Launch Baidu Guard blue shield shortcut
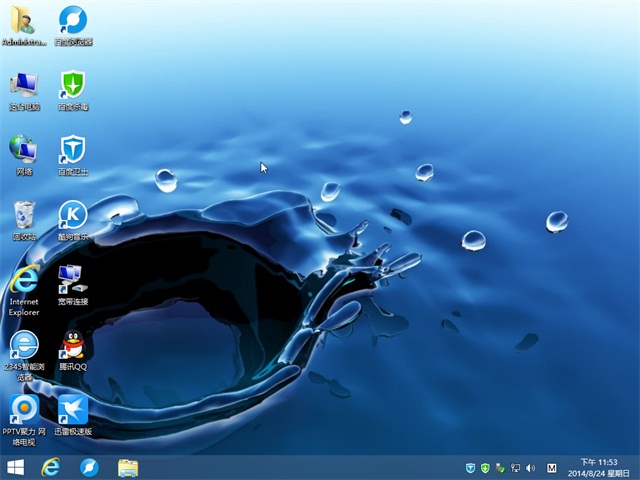Viewport: 640px width, 480px height. click(72, 149)
